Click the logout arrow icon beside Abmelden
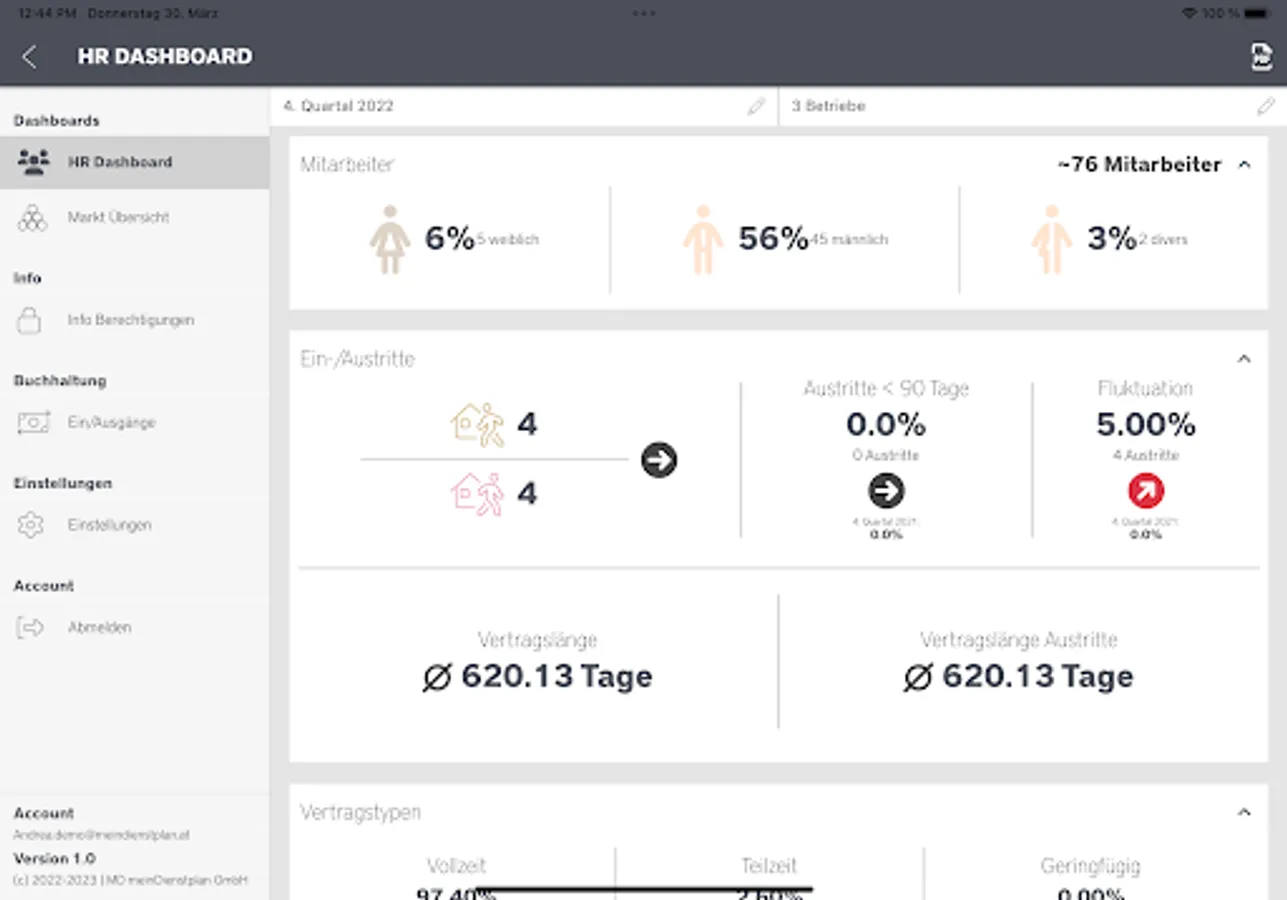This screenshot has width=1287, height=900. (x=31, y=628)
